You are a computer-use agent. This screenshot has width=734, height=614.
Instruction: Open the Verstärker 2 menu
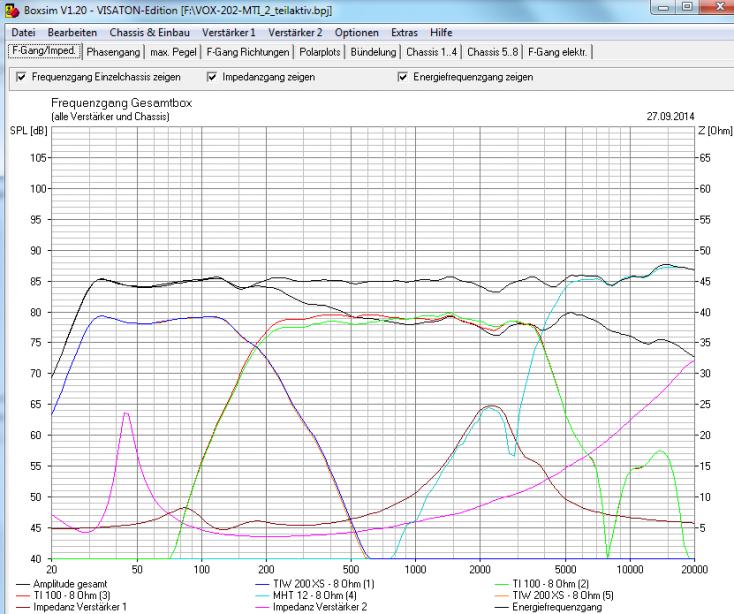(x=295, y=33)
